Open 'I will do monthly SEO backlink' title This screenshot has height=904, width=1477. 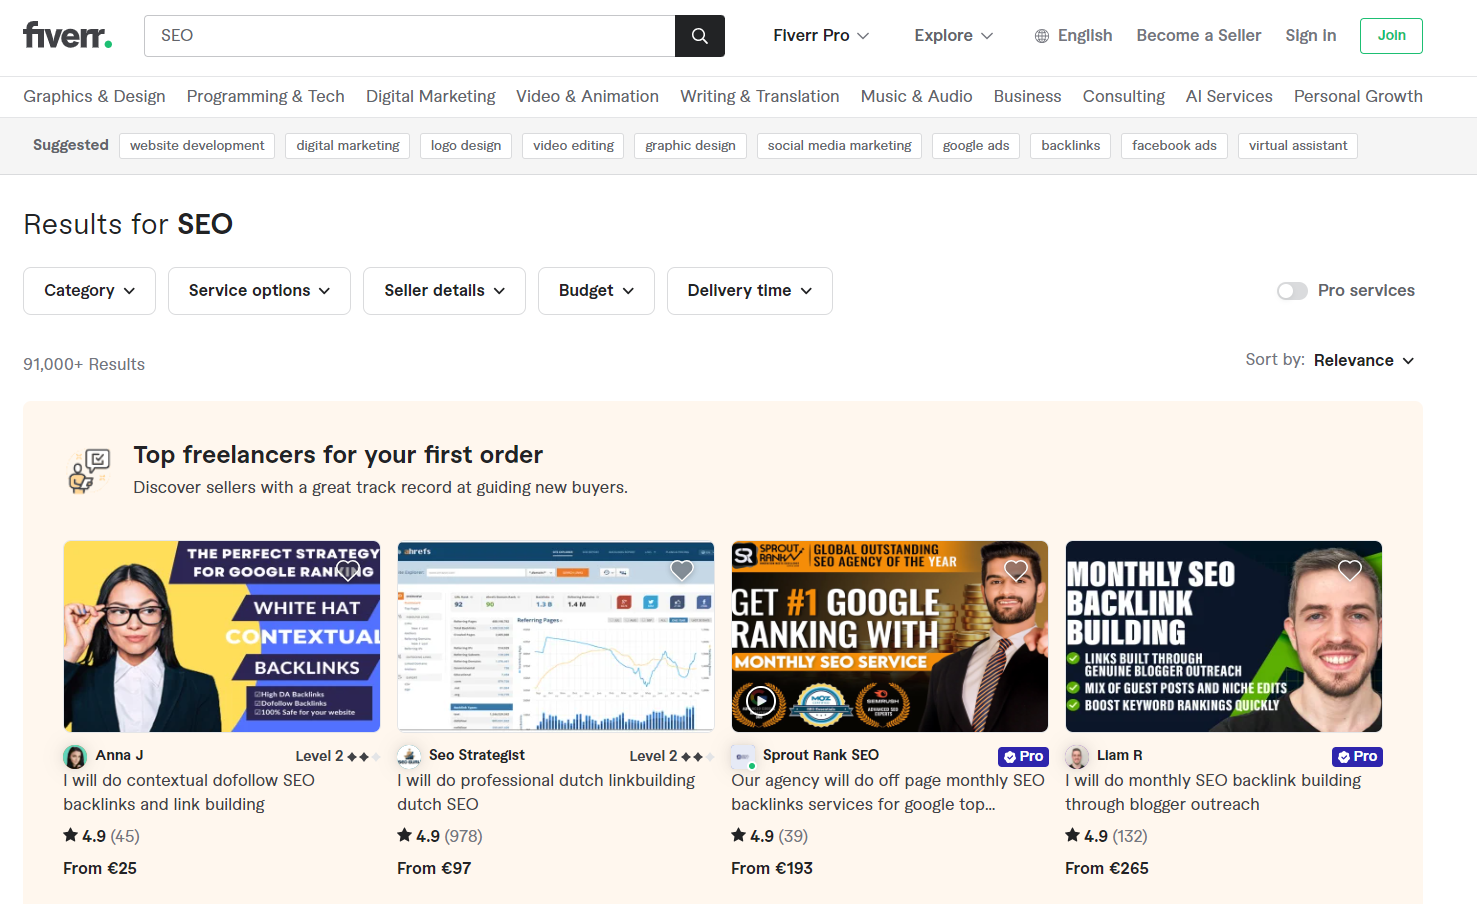pyautogui.click(x=1213, y=792)
